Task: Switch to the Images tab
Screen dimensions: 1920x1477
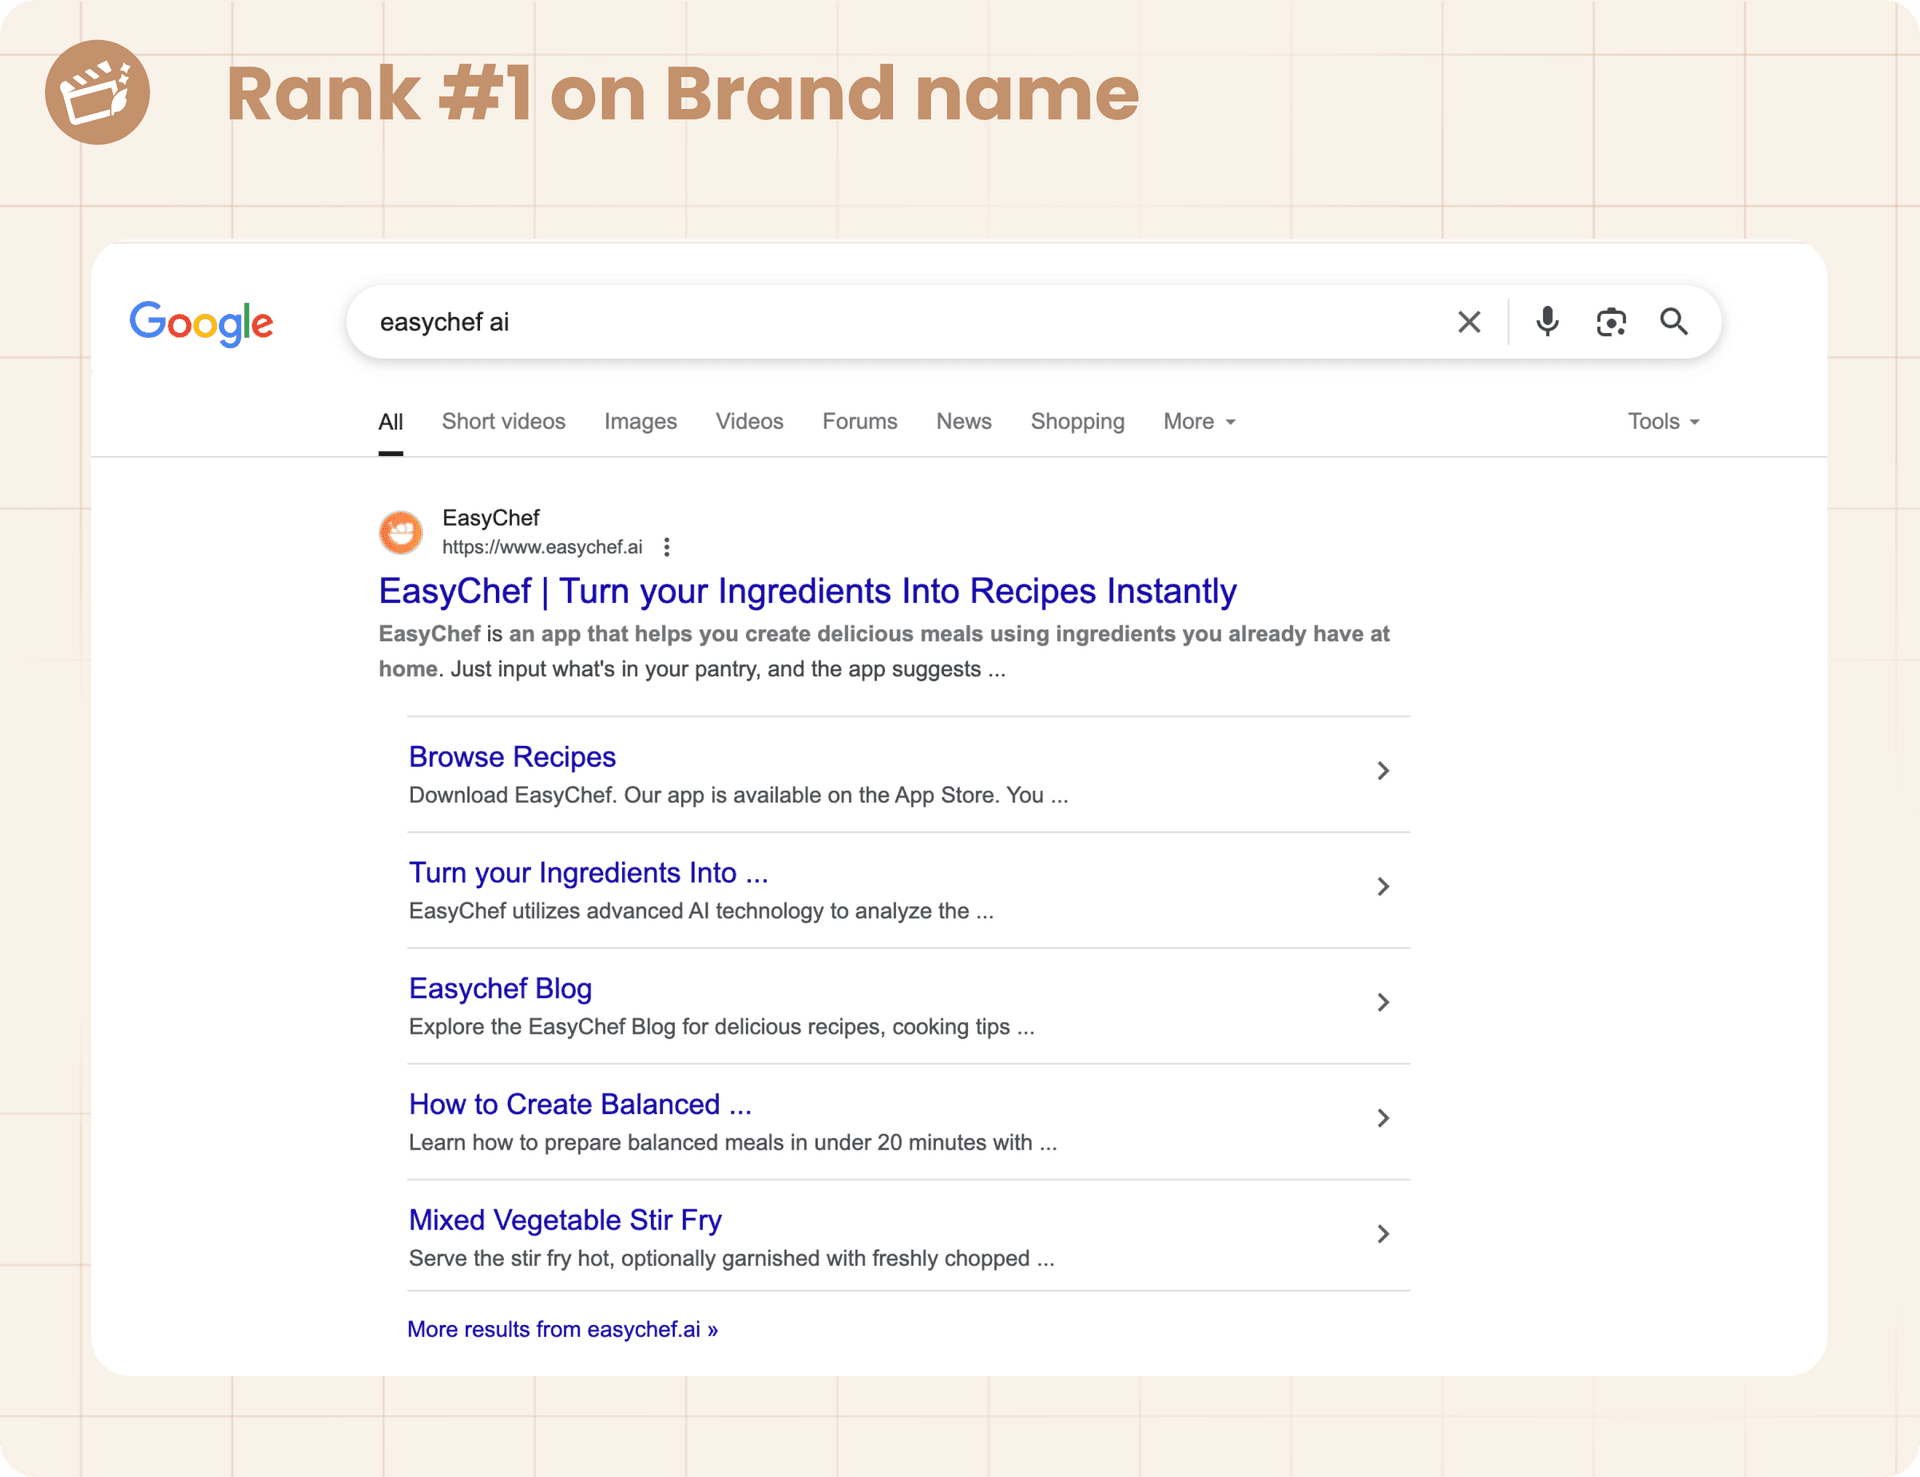Action: coord(640,421)
